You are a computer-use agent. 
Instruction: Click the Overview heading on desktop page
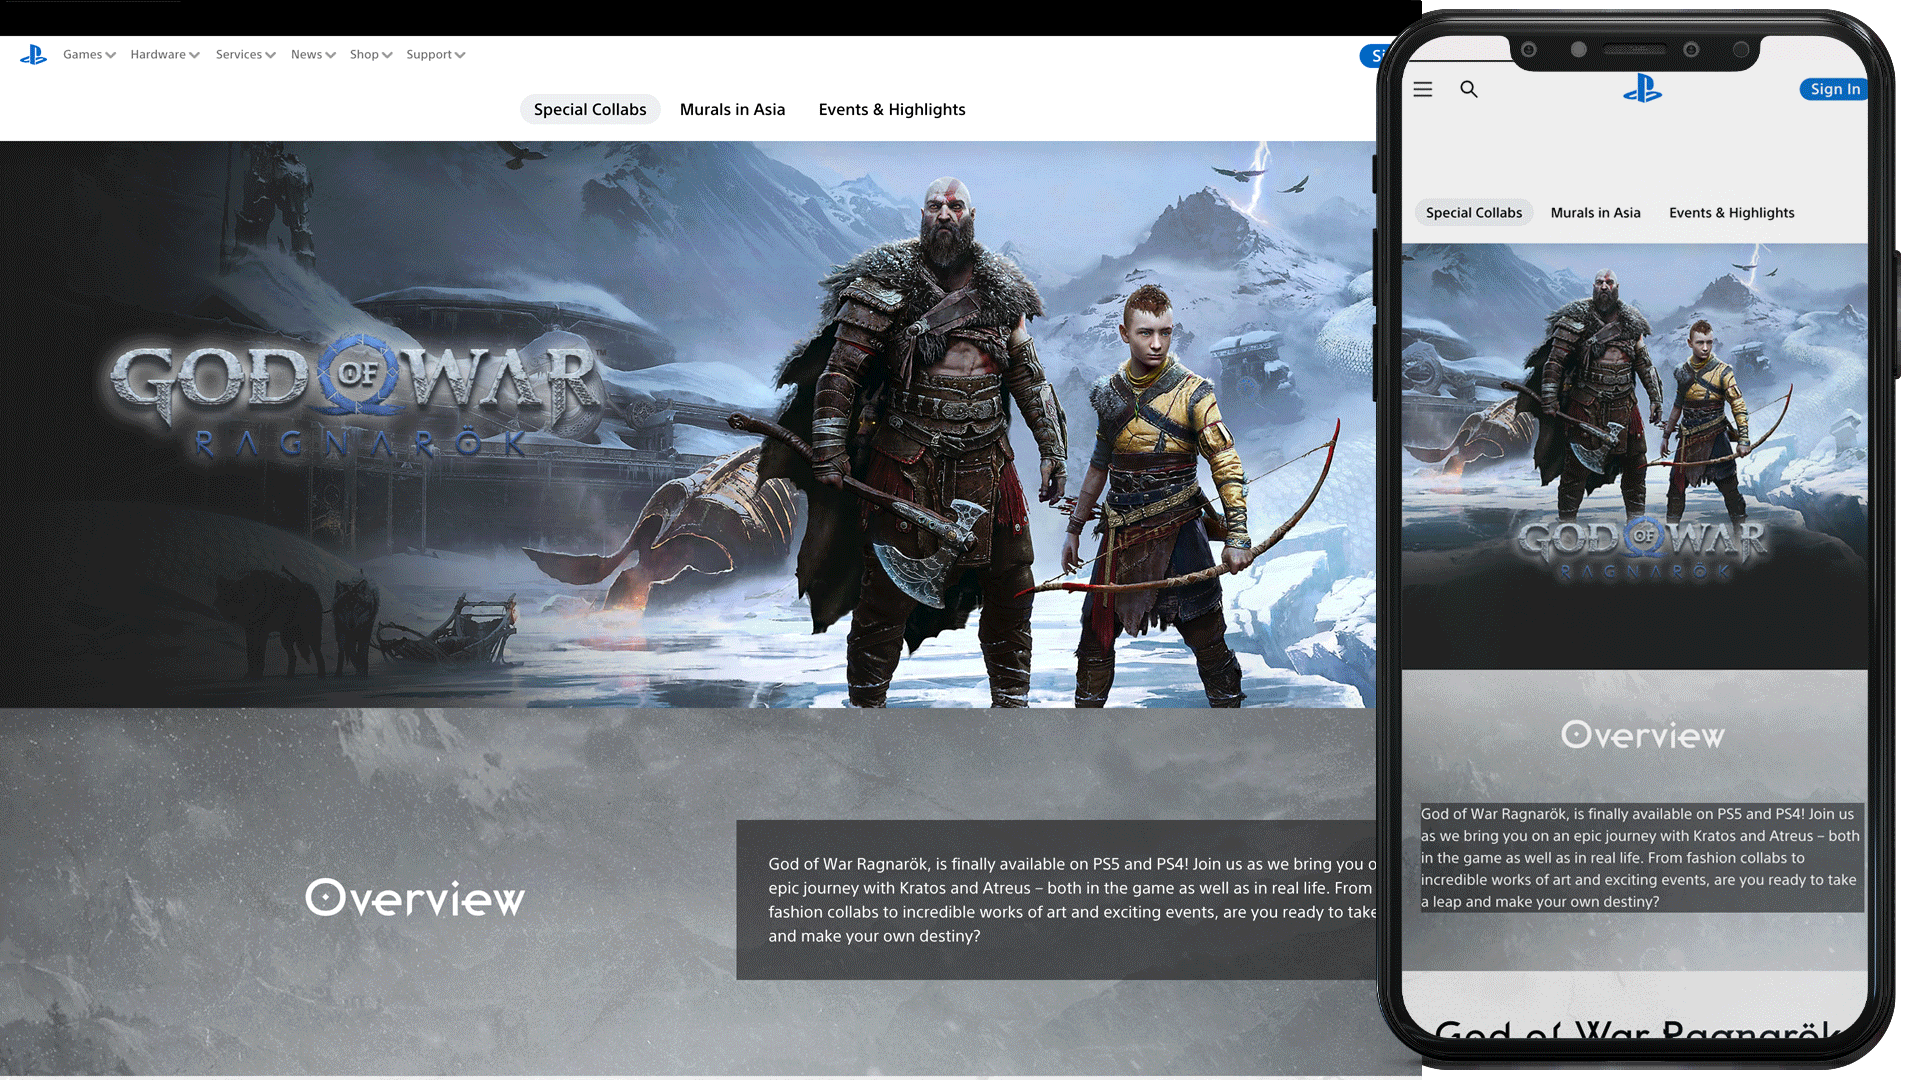415,899
